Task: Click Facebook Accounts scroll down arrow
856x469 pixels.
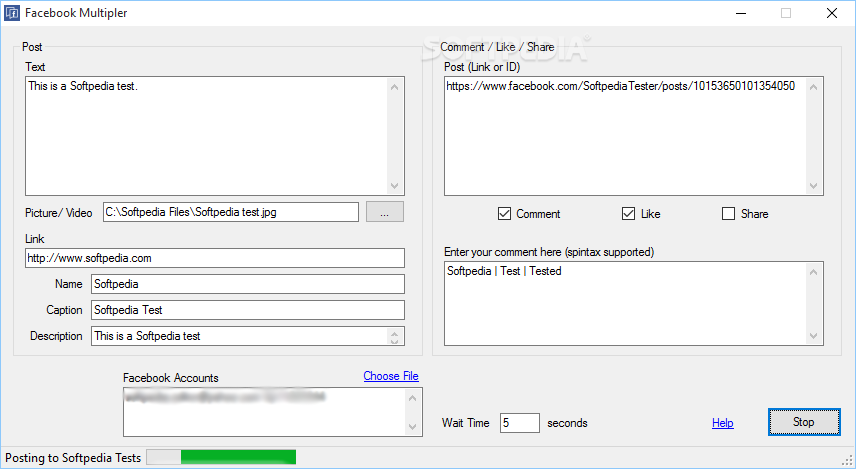Action: coord(412,426)
